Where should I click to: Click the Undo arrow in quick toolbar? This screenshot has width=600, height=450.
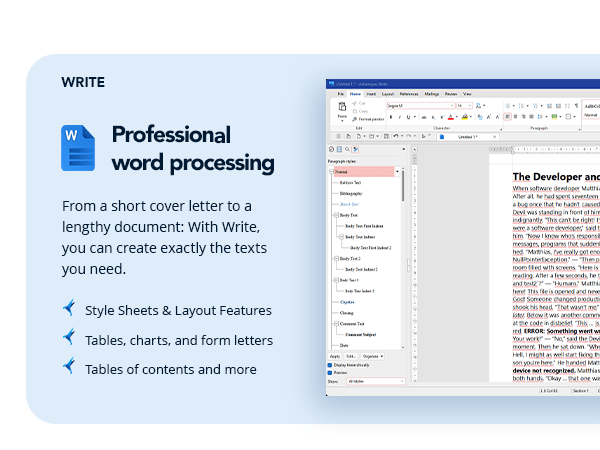click(x=396, y=136)
